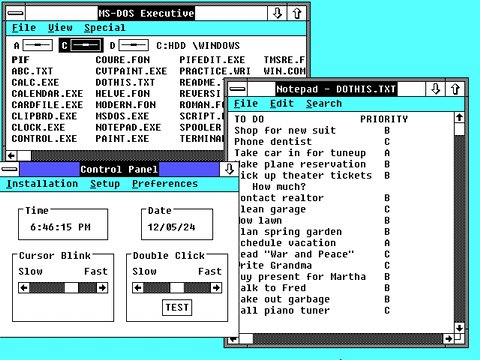Screen dimensions: 480x360
Task: Click Notepad vertical scrollbar down arrow
Action: coord(459,328)
